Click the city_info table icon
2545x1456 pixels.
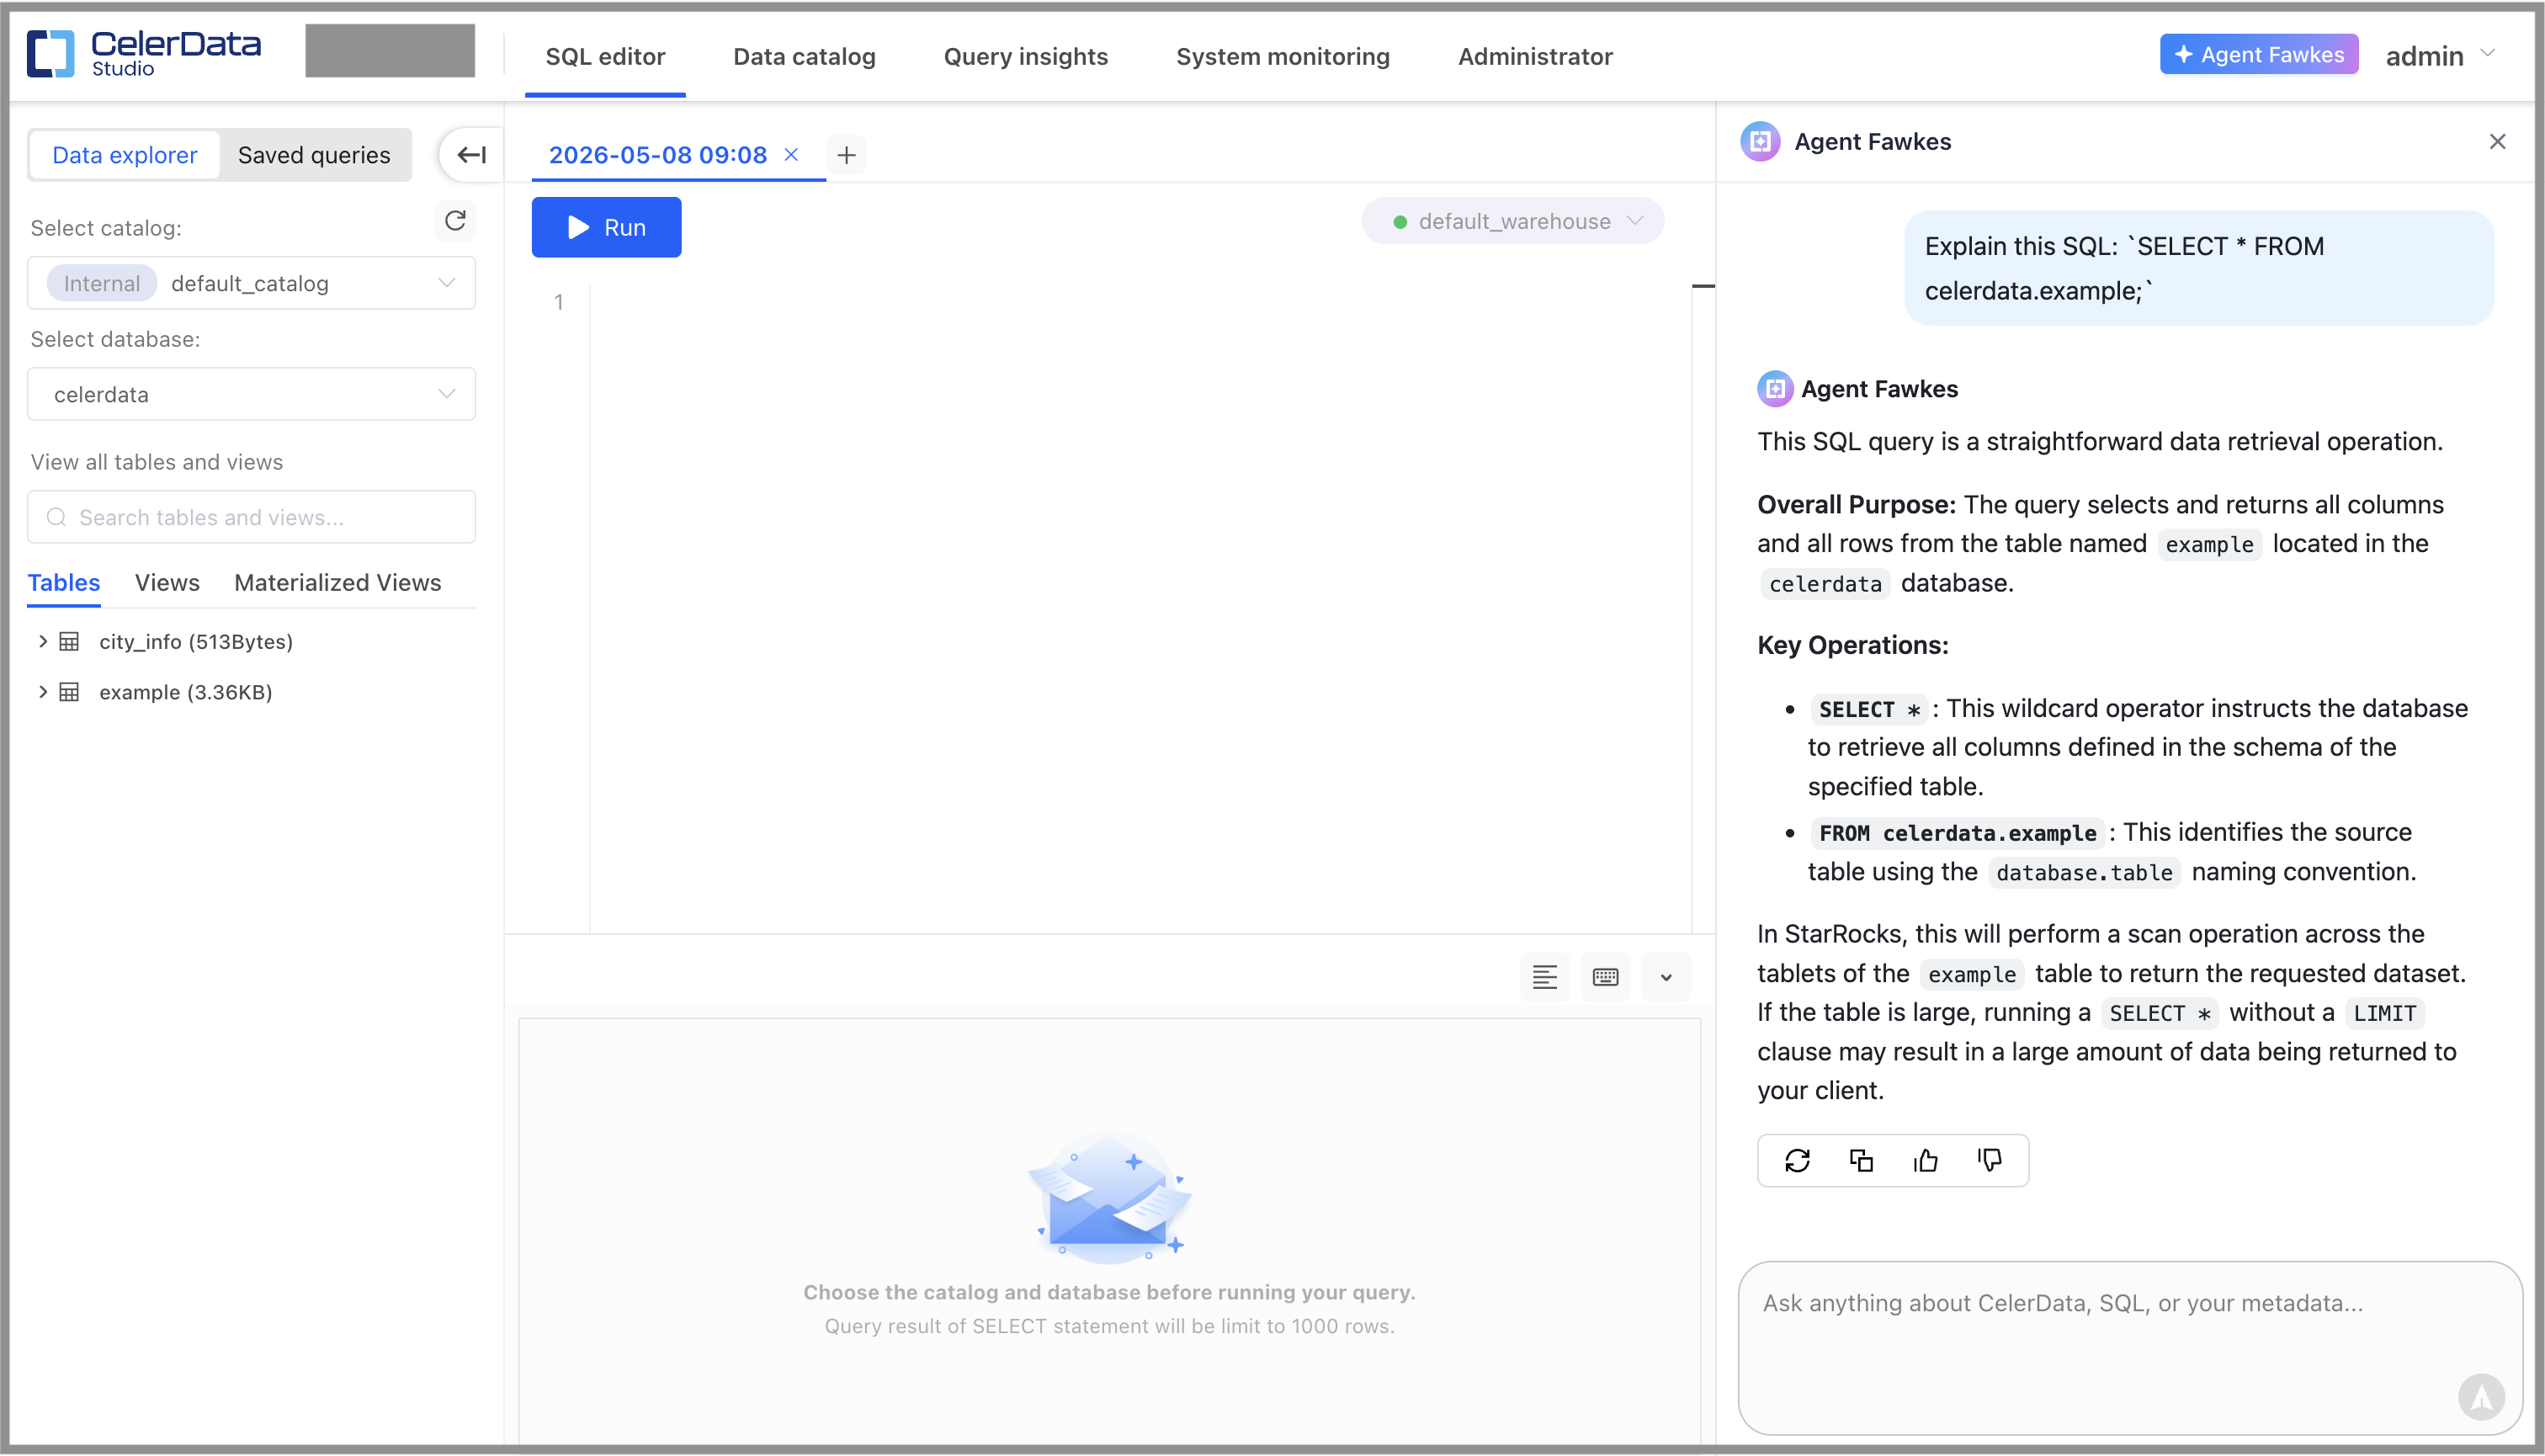[x=69, y=641]
